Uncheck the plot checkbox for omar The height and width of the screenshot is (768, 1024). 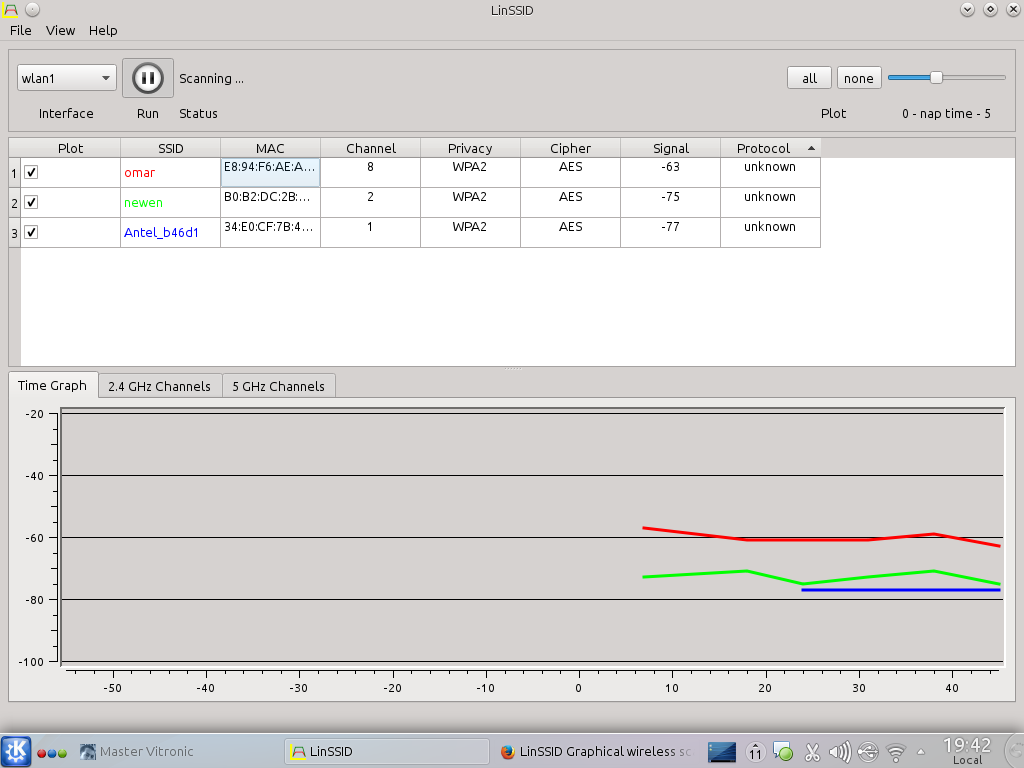pos(31,172)
